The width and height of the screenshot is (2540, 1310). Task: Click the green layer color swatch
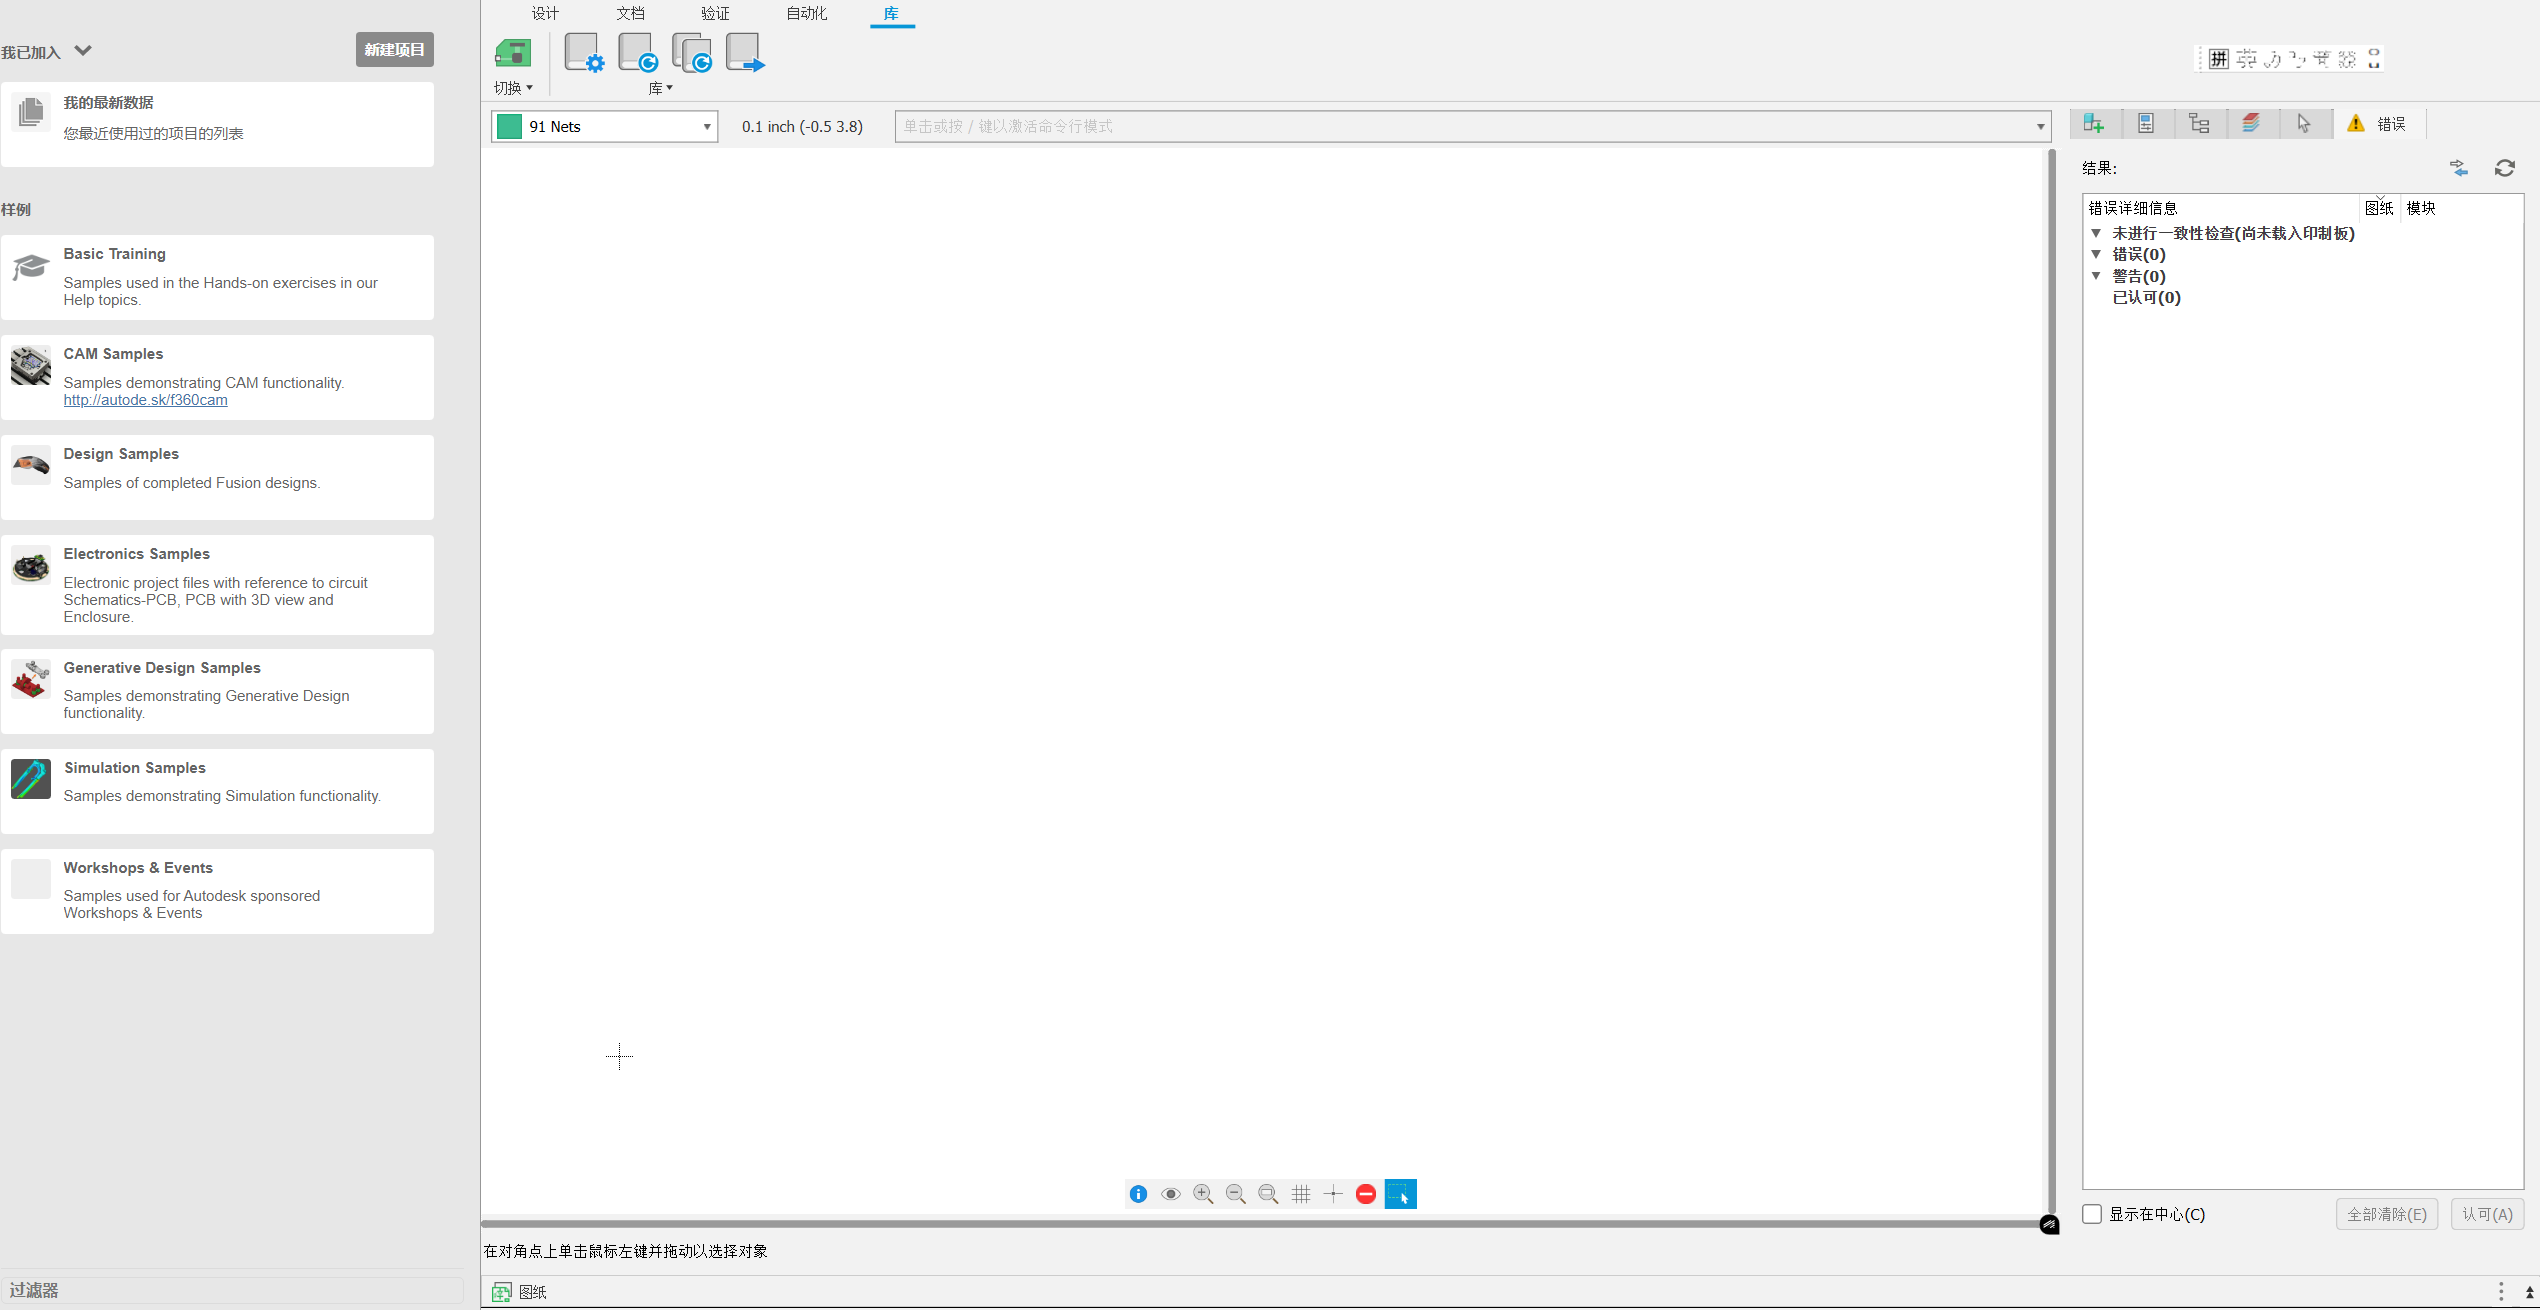509,127
